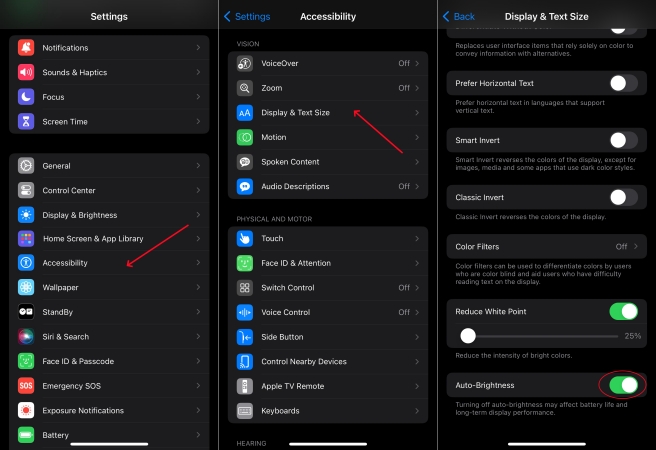The height and width of the screenshot is (450, 656).
Task: Select Color Filters row label
Action: pyautogui.click(x=477, y=247)
